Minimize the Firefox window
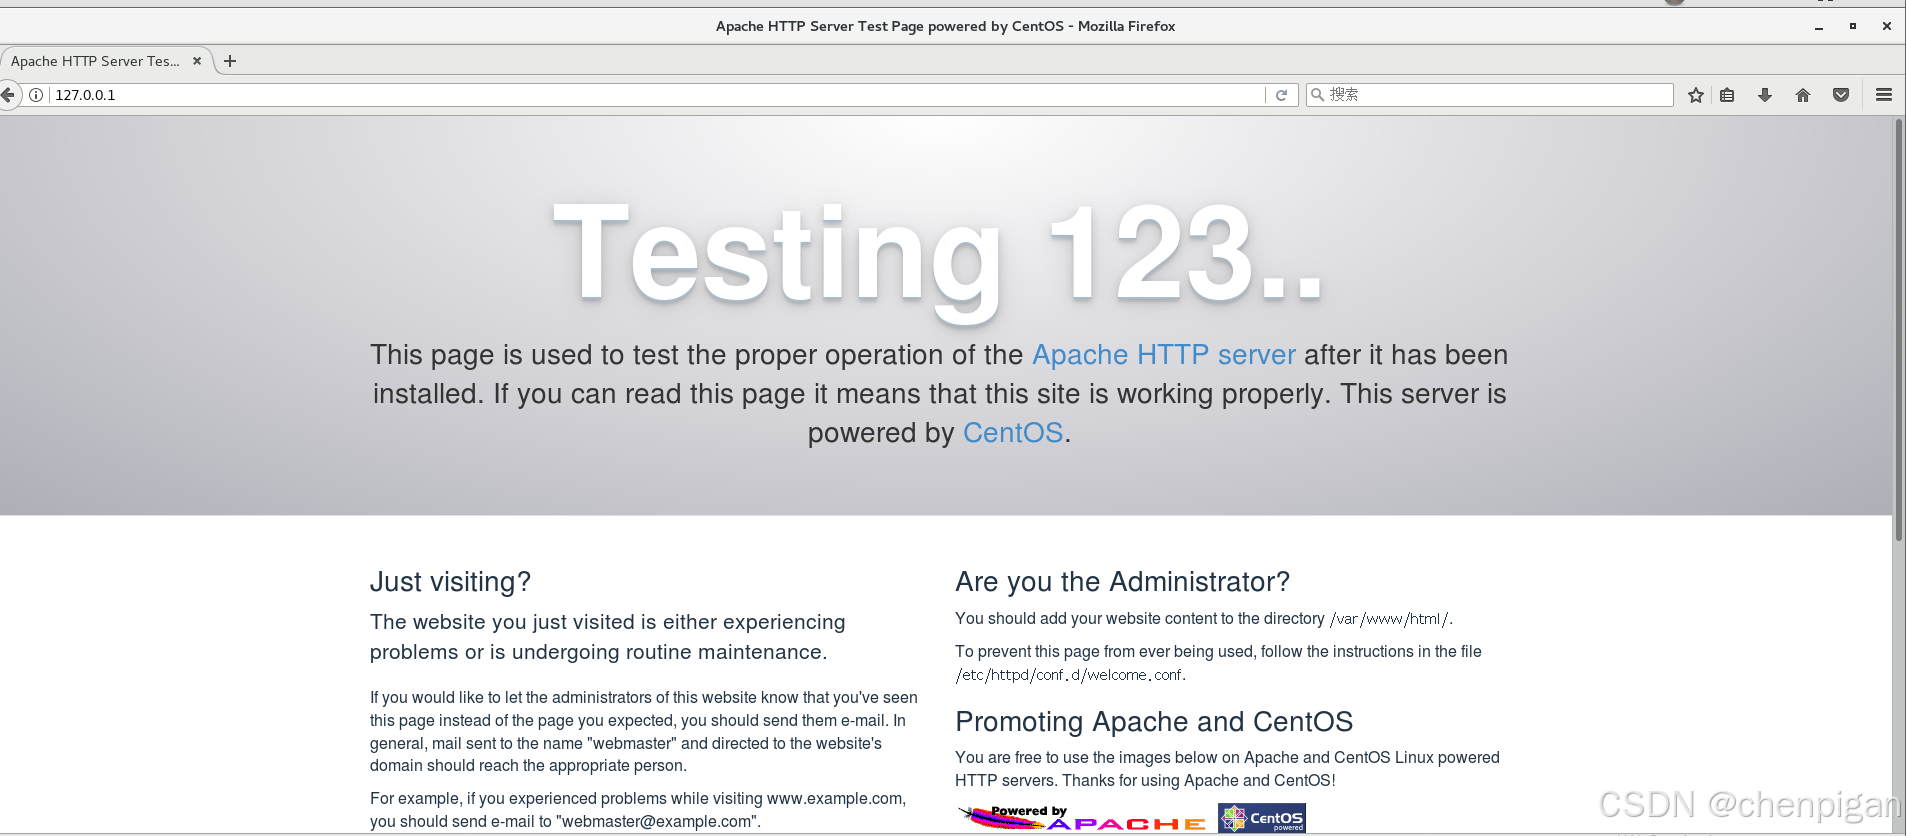Viewport: 1906px width, 836px height. tap(1819, 26)
